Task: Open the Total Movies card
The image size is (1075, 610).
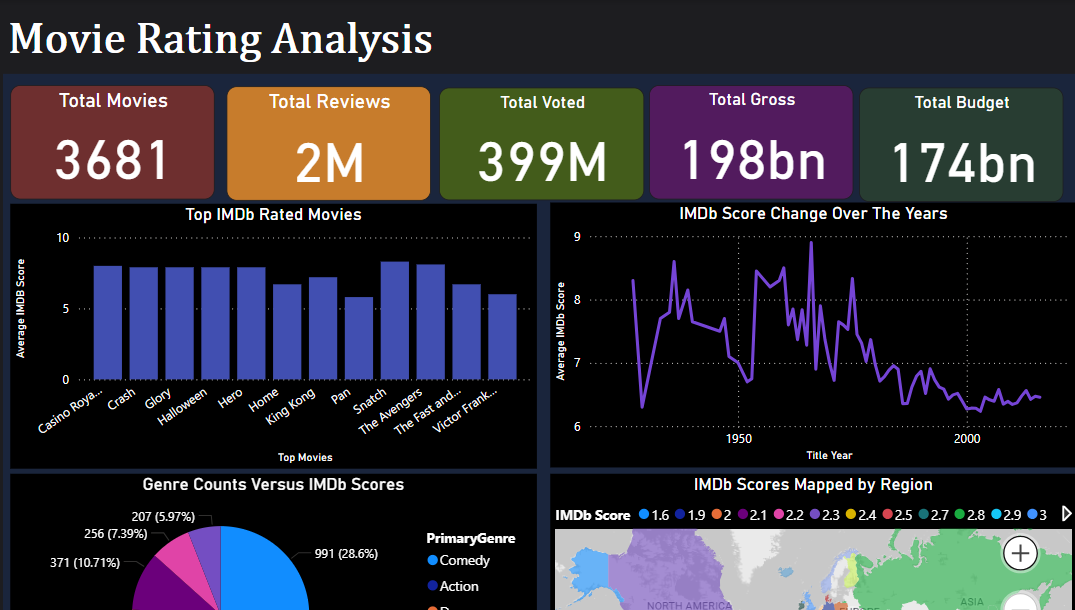Action: coord(112,142)
